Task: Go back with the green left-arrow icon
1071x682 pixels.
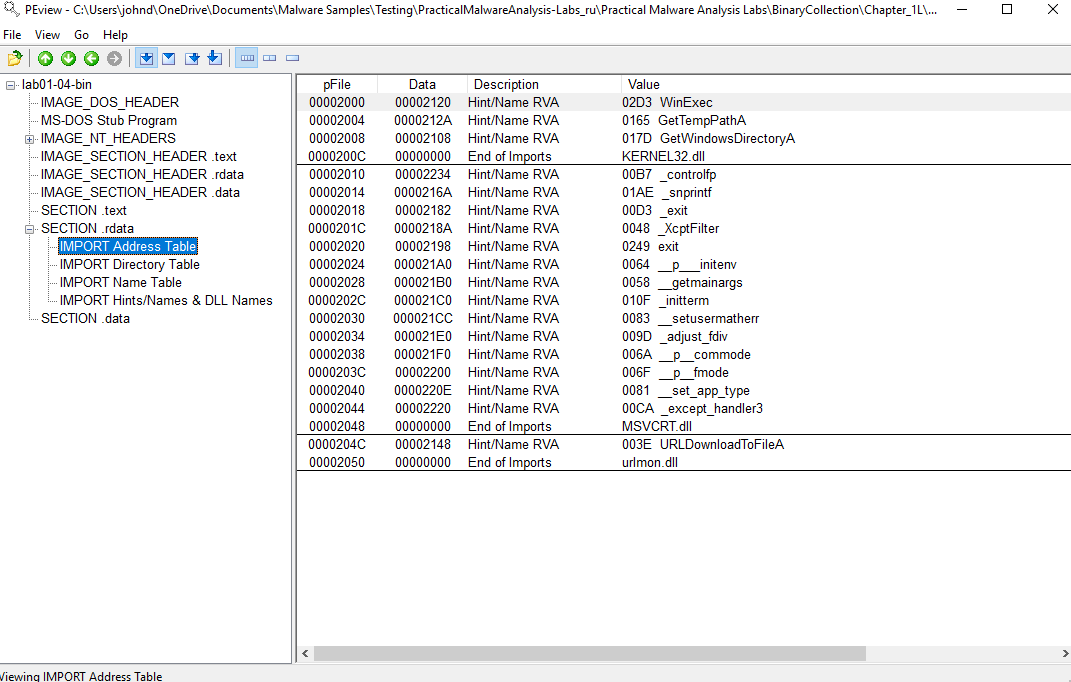Action: click(91, 58)
